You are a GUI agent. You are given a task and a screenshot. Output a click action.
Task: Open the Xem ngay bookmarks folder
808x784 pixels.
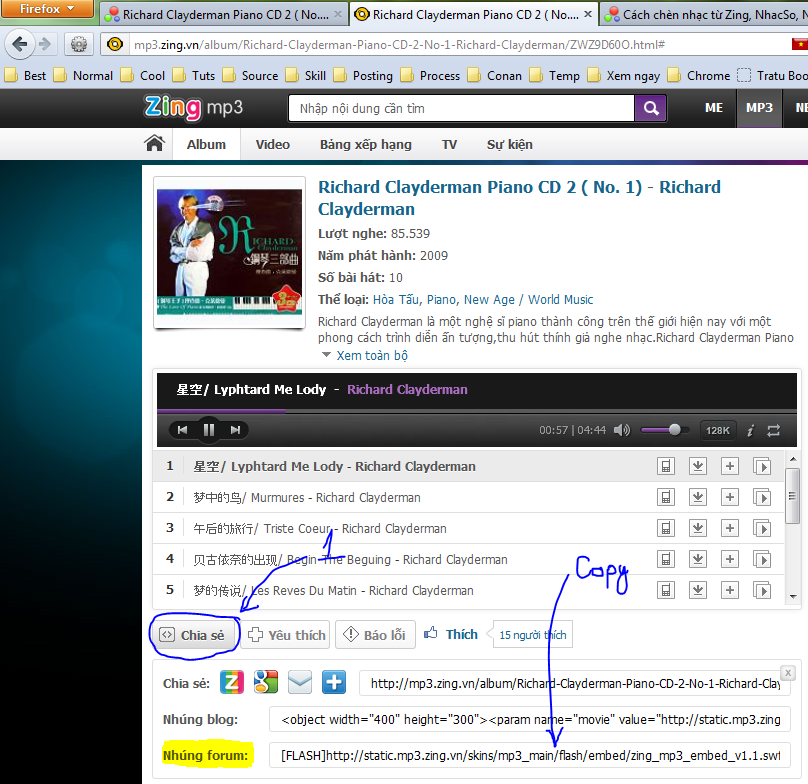click(624, 76)
